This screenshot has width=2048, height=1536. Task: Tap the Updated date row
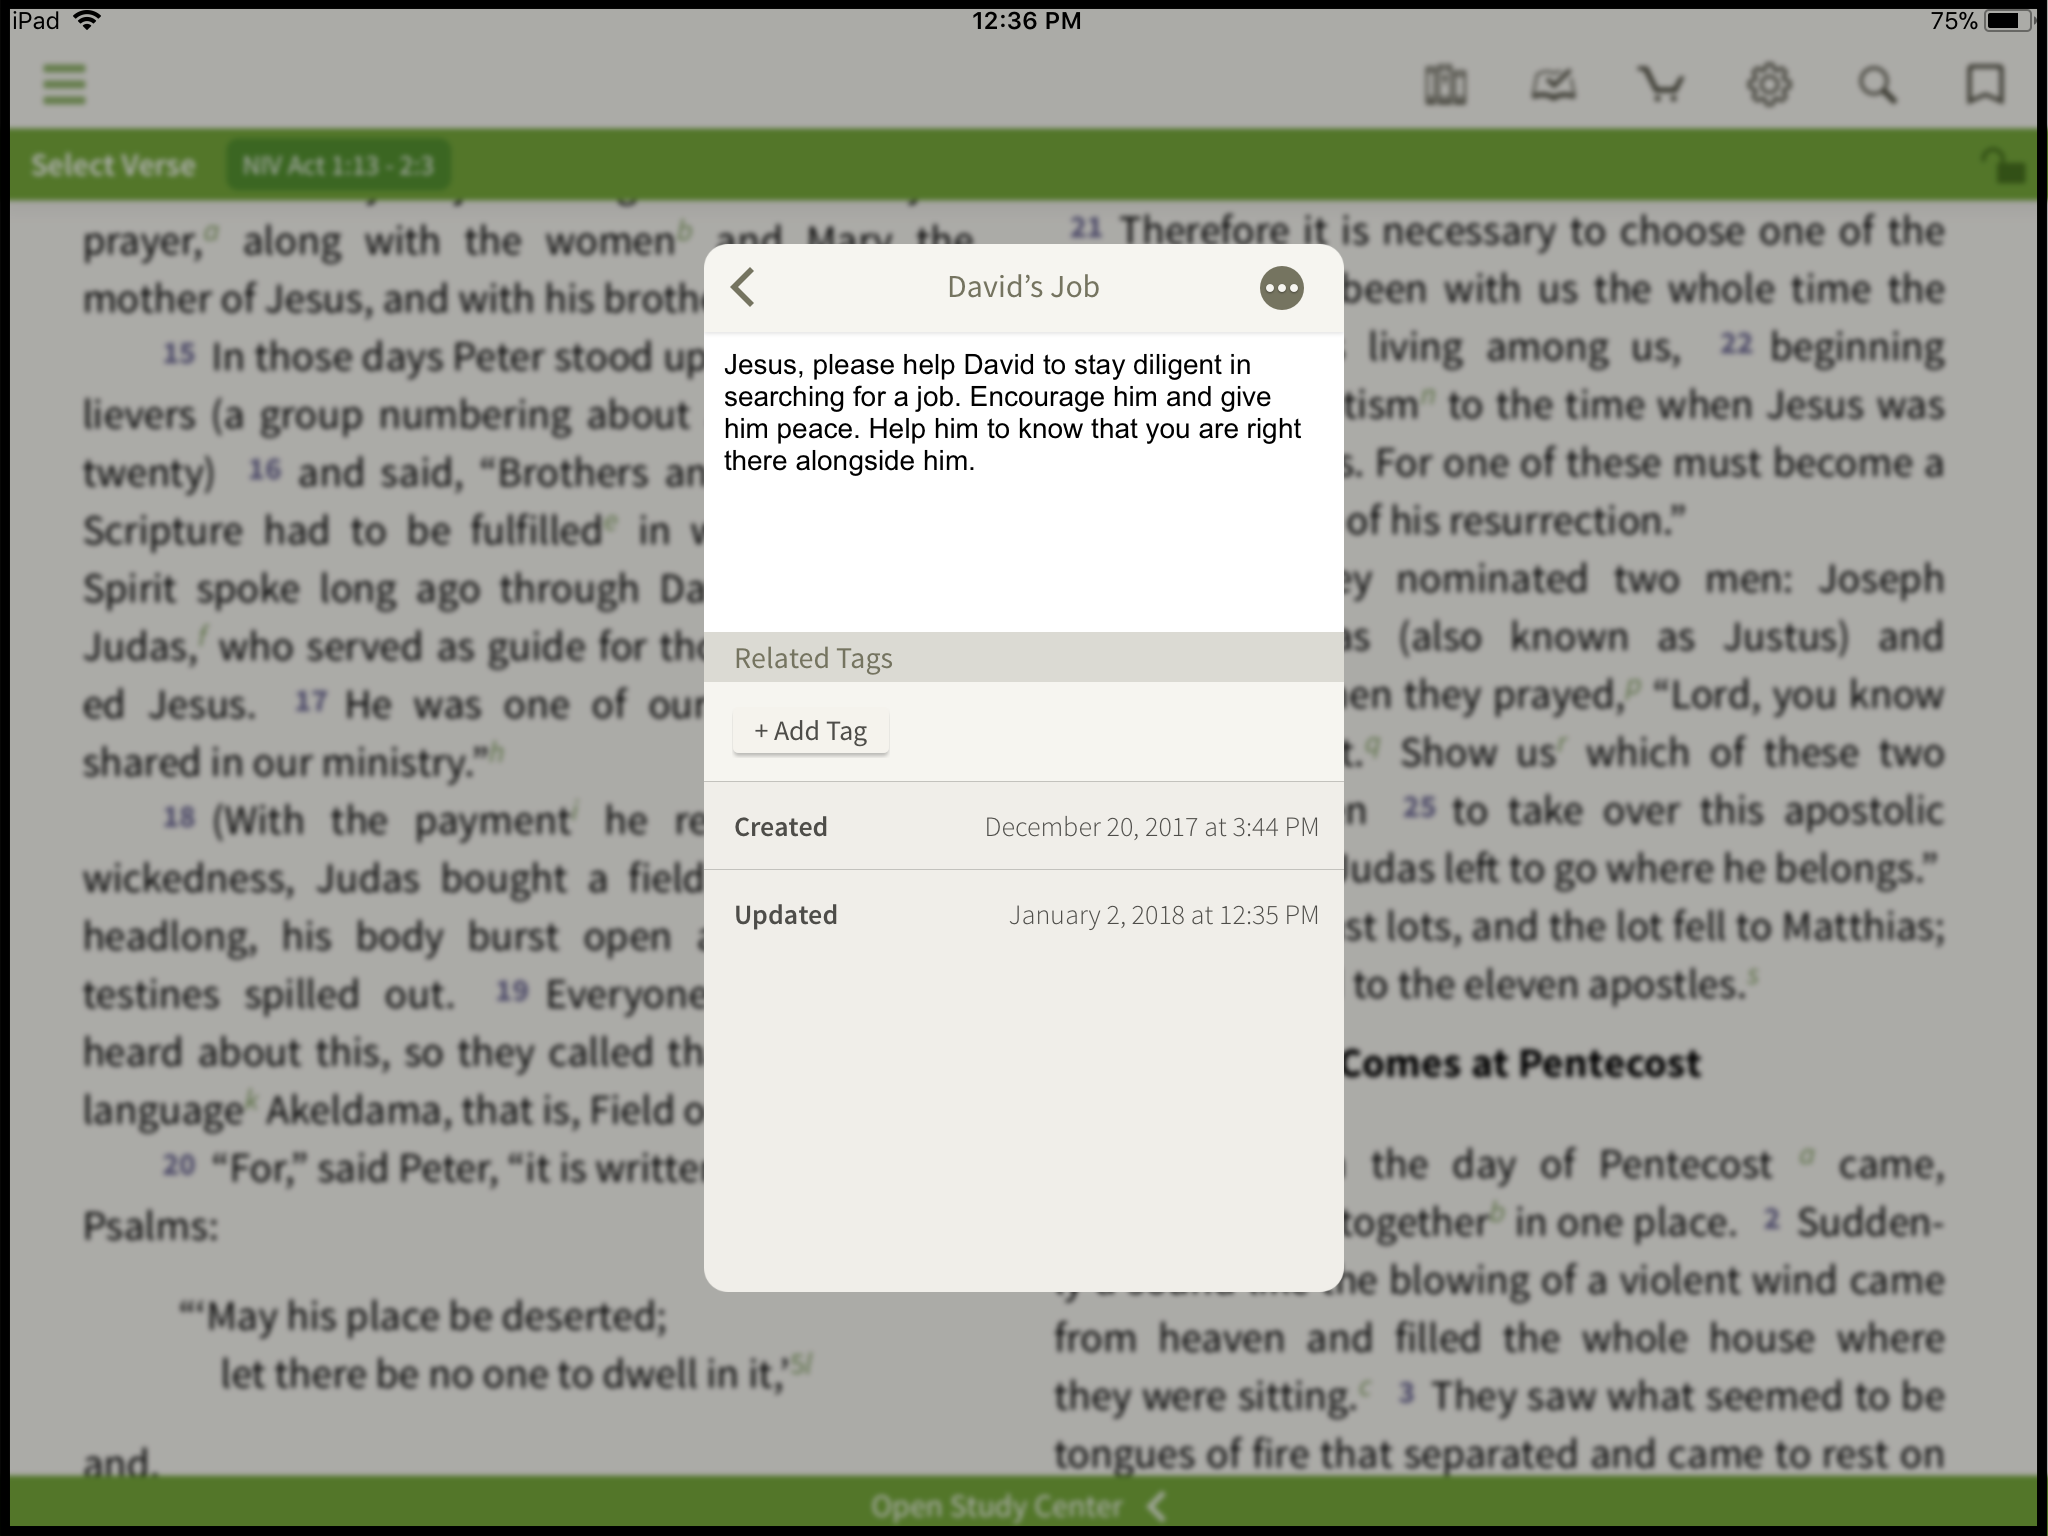pos(1023,914)
